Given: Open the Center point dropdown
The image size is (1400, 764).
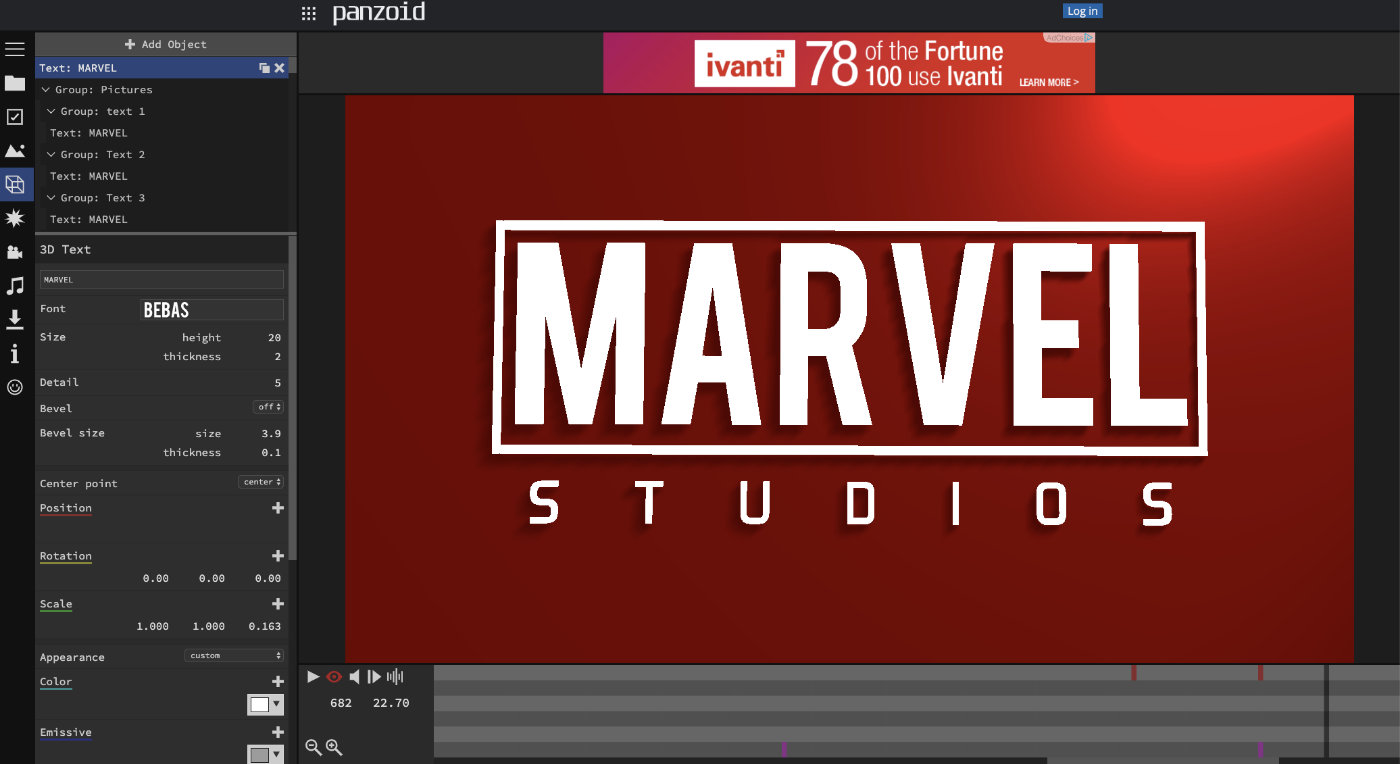Looking at the screenshot, I should point(261,482).
